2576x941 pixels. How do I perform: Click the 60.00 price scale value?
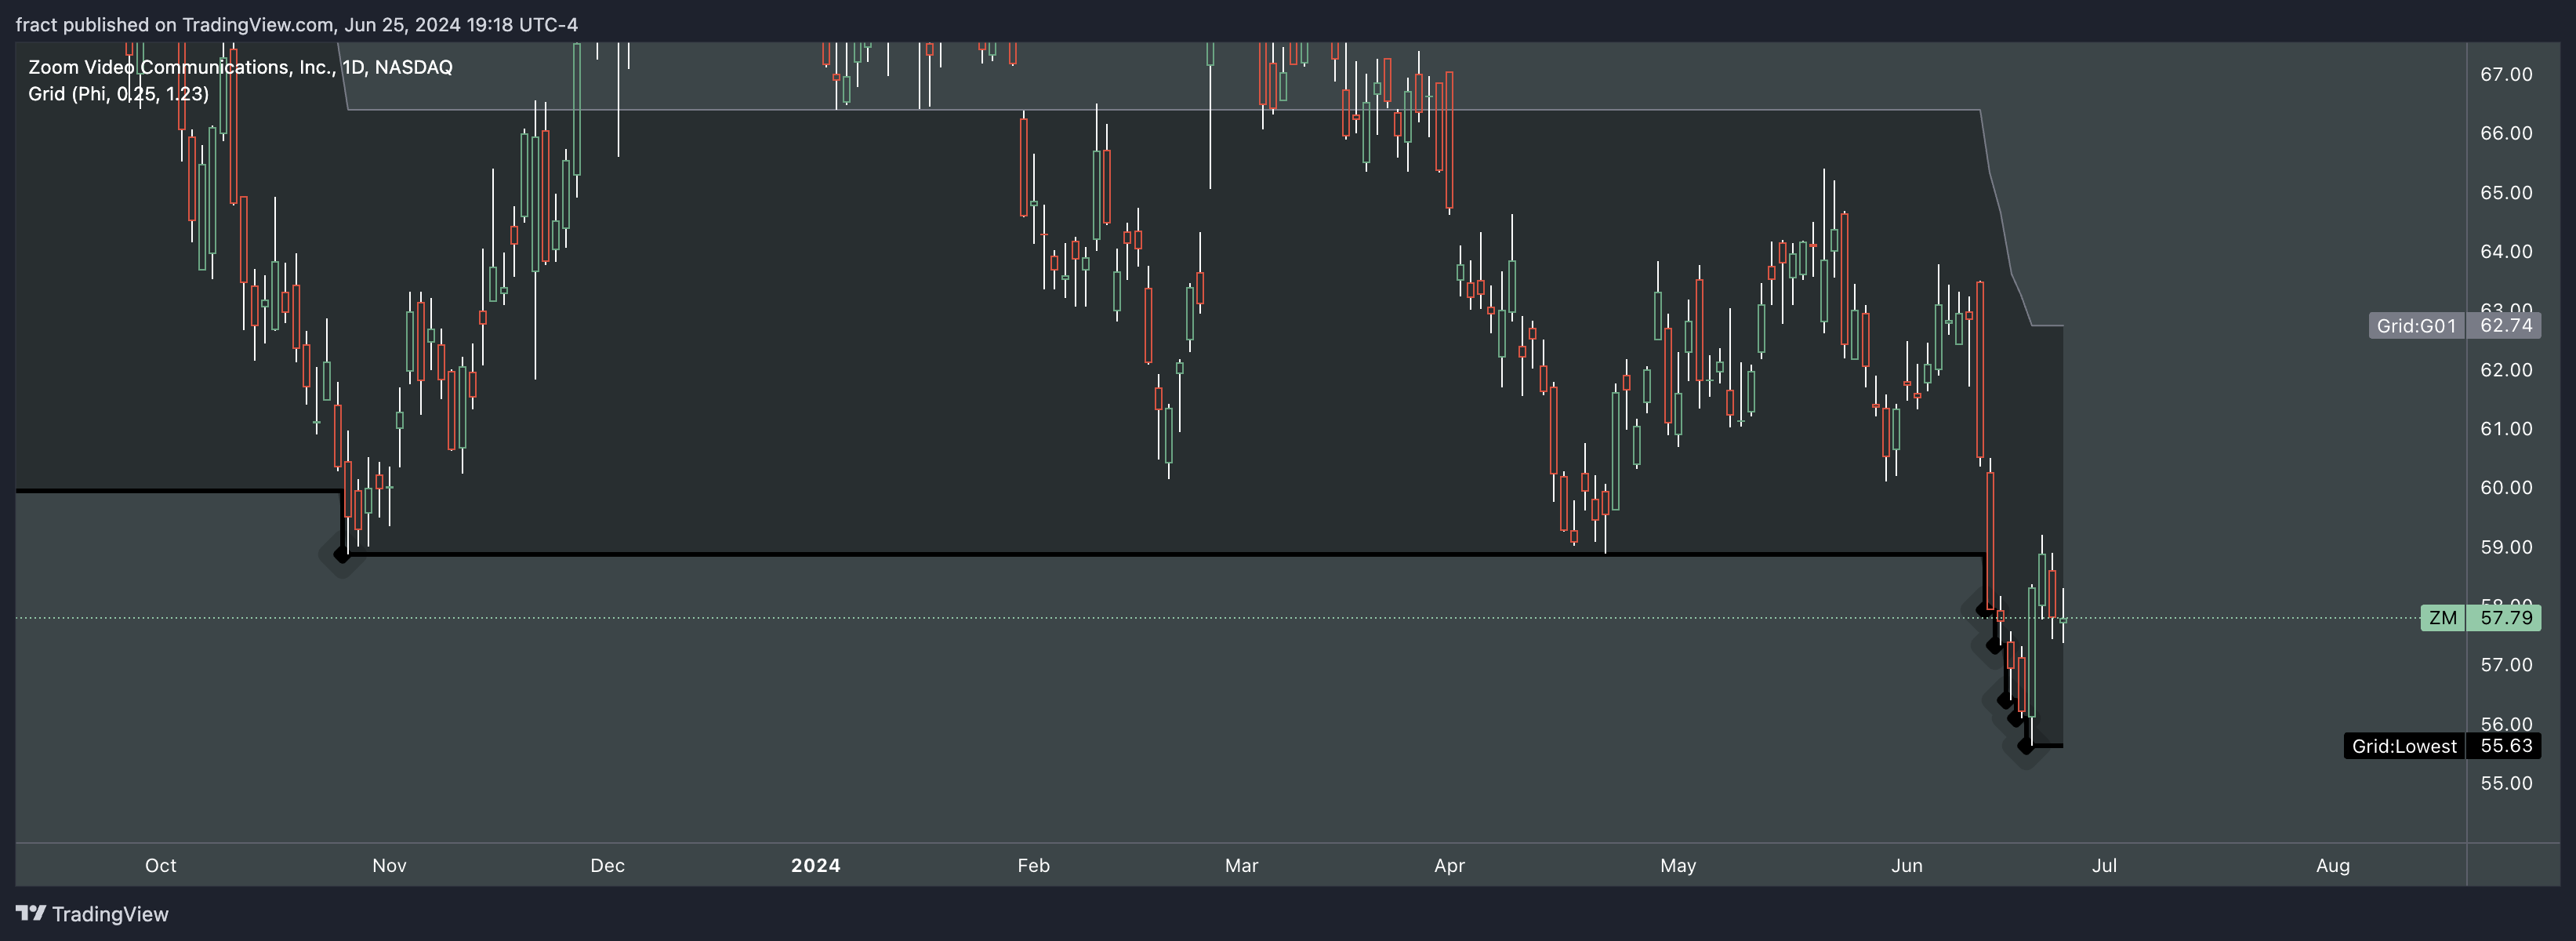click(x=2506, y=488)
